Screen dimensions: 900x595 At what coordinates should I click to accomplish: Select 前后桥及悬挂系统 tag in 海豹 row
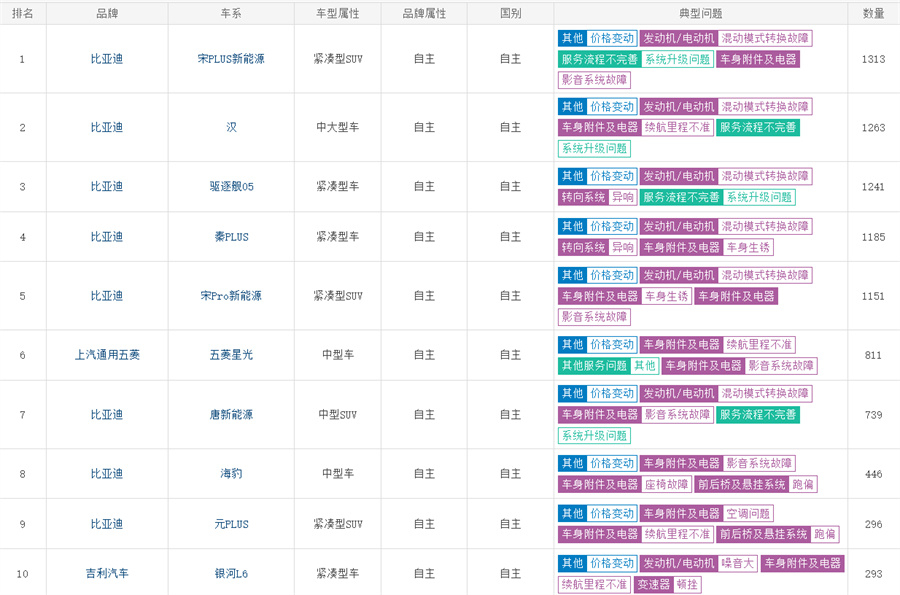click(x=742, y=484)
